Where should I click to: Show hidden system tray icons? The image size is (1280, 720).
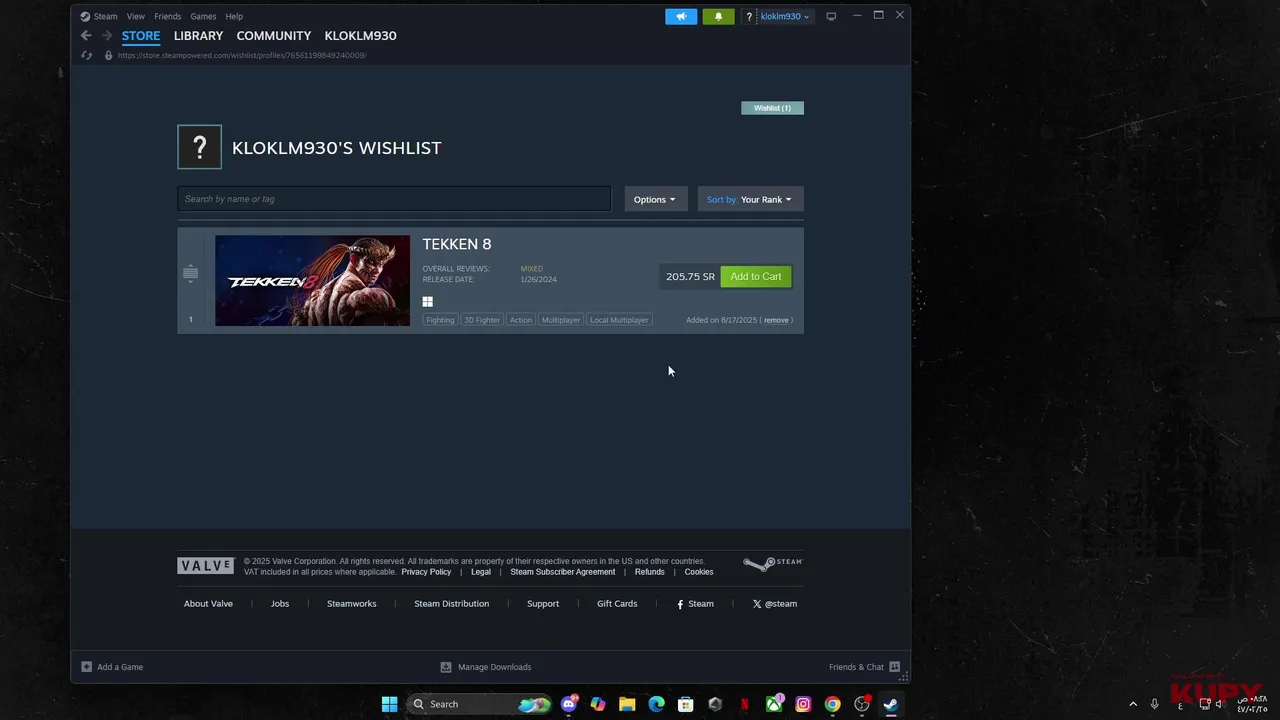click(x=1133, y=704)
